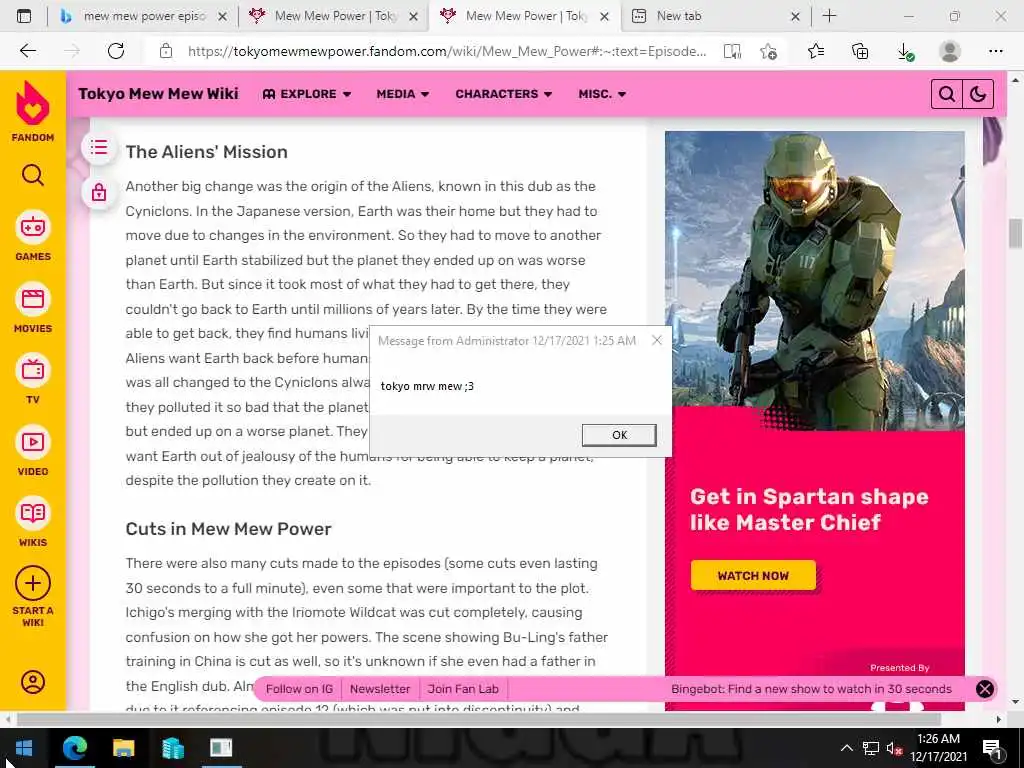1024x768 pixels.
Task: Click the vertical page scrollbar thumb
Action: point(1015,233)
